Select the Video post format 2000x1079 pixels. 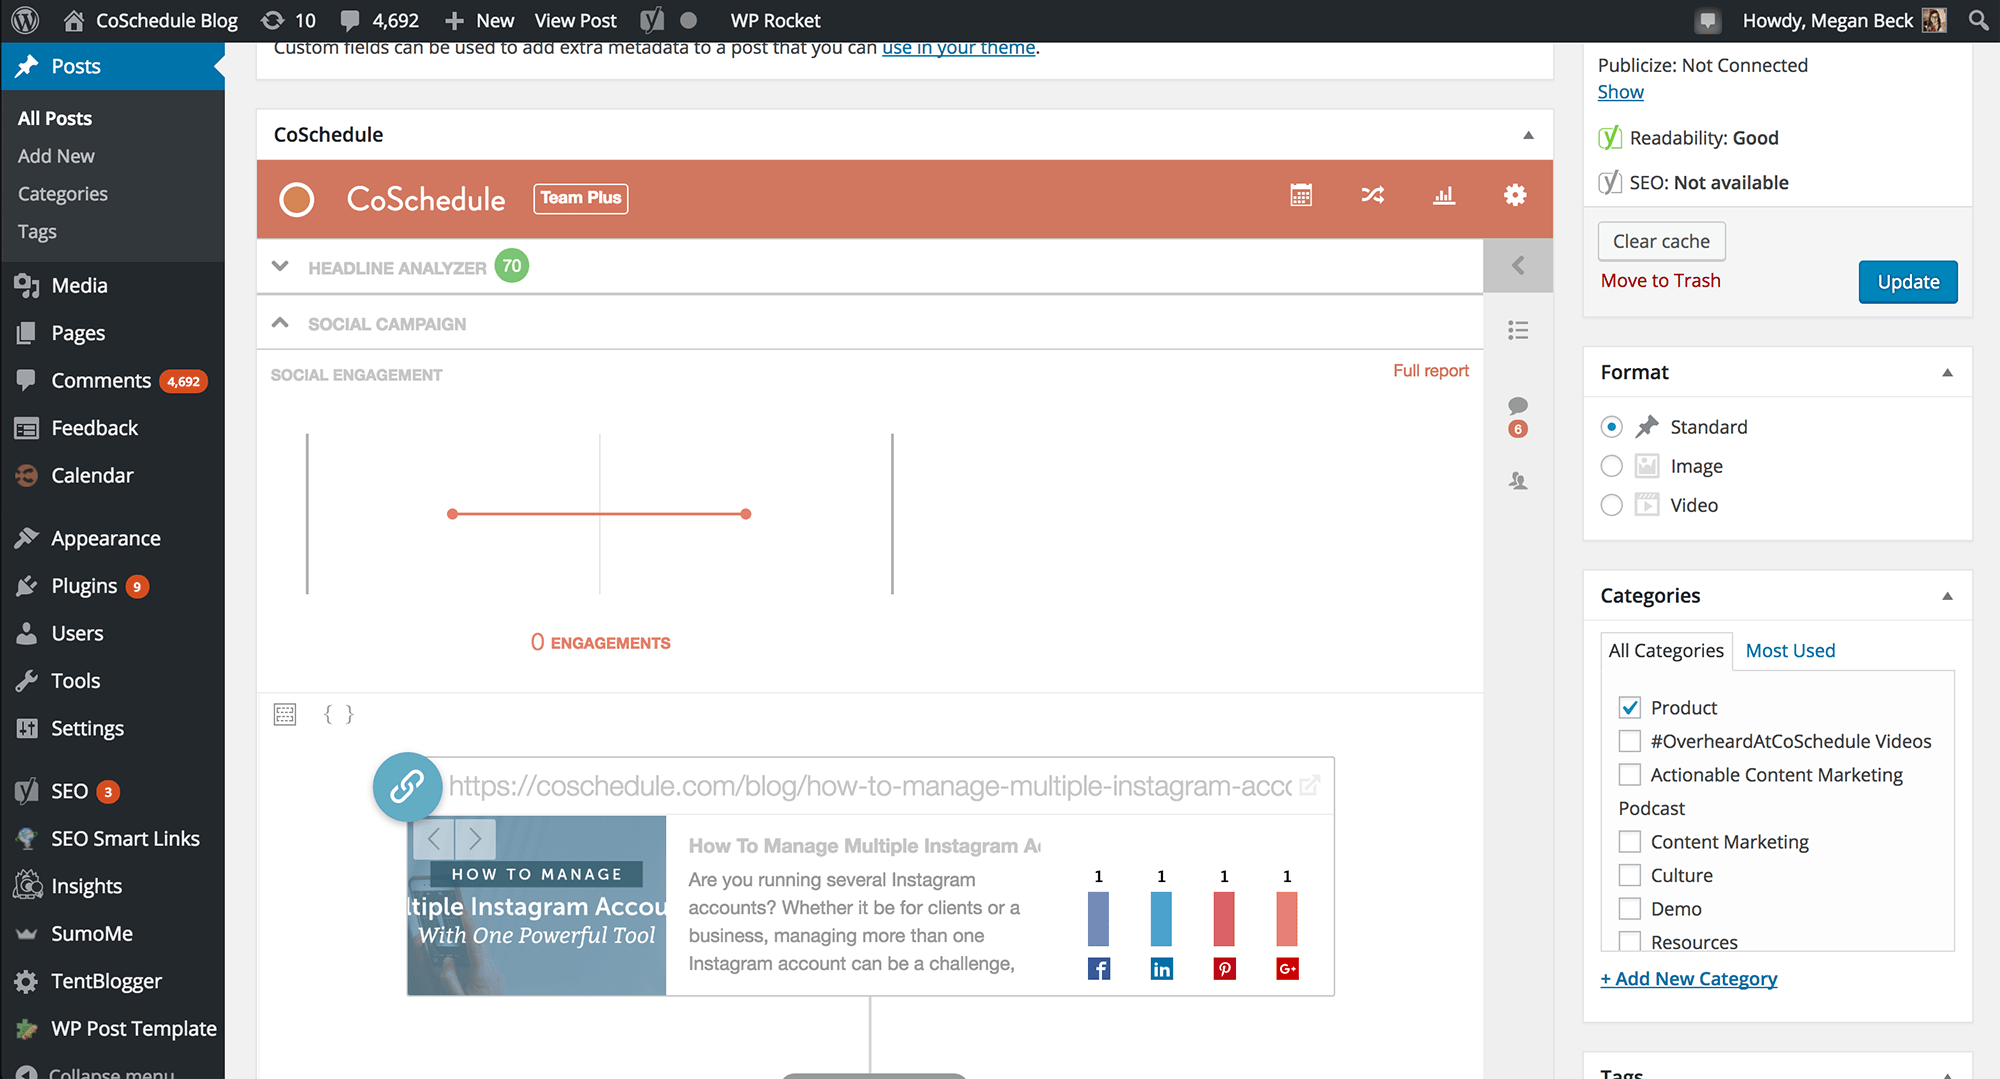click(x=1611, y=505)
